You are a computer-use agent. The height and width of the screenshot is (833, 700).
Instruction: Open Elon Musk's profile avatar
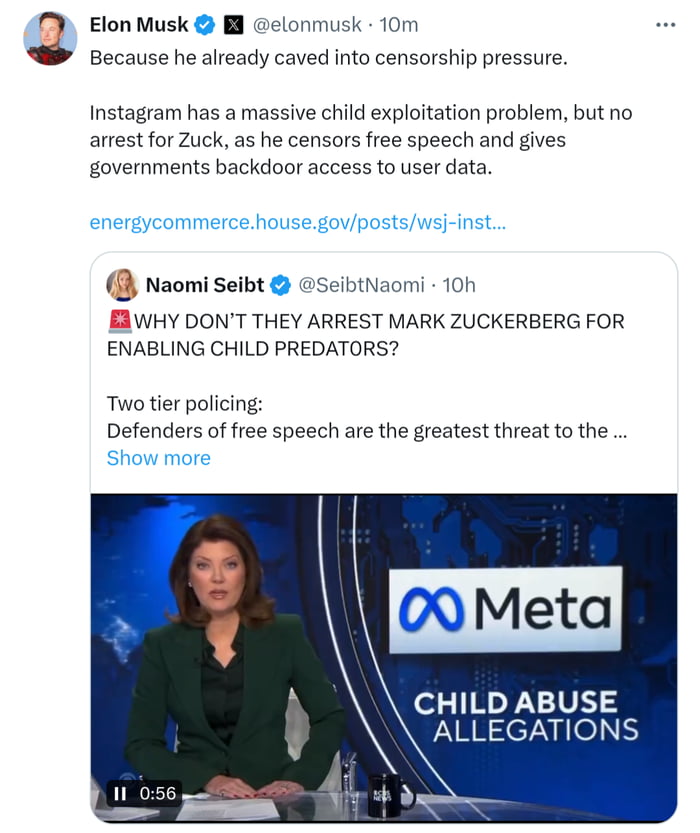click(50, 39)
